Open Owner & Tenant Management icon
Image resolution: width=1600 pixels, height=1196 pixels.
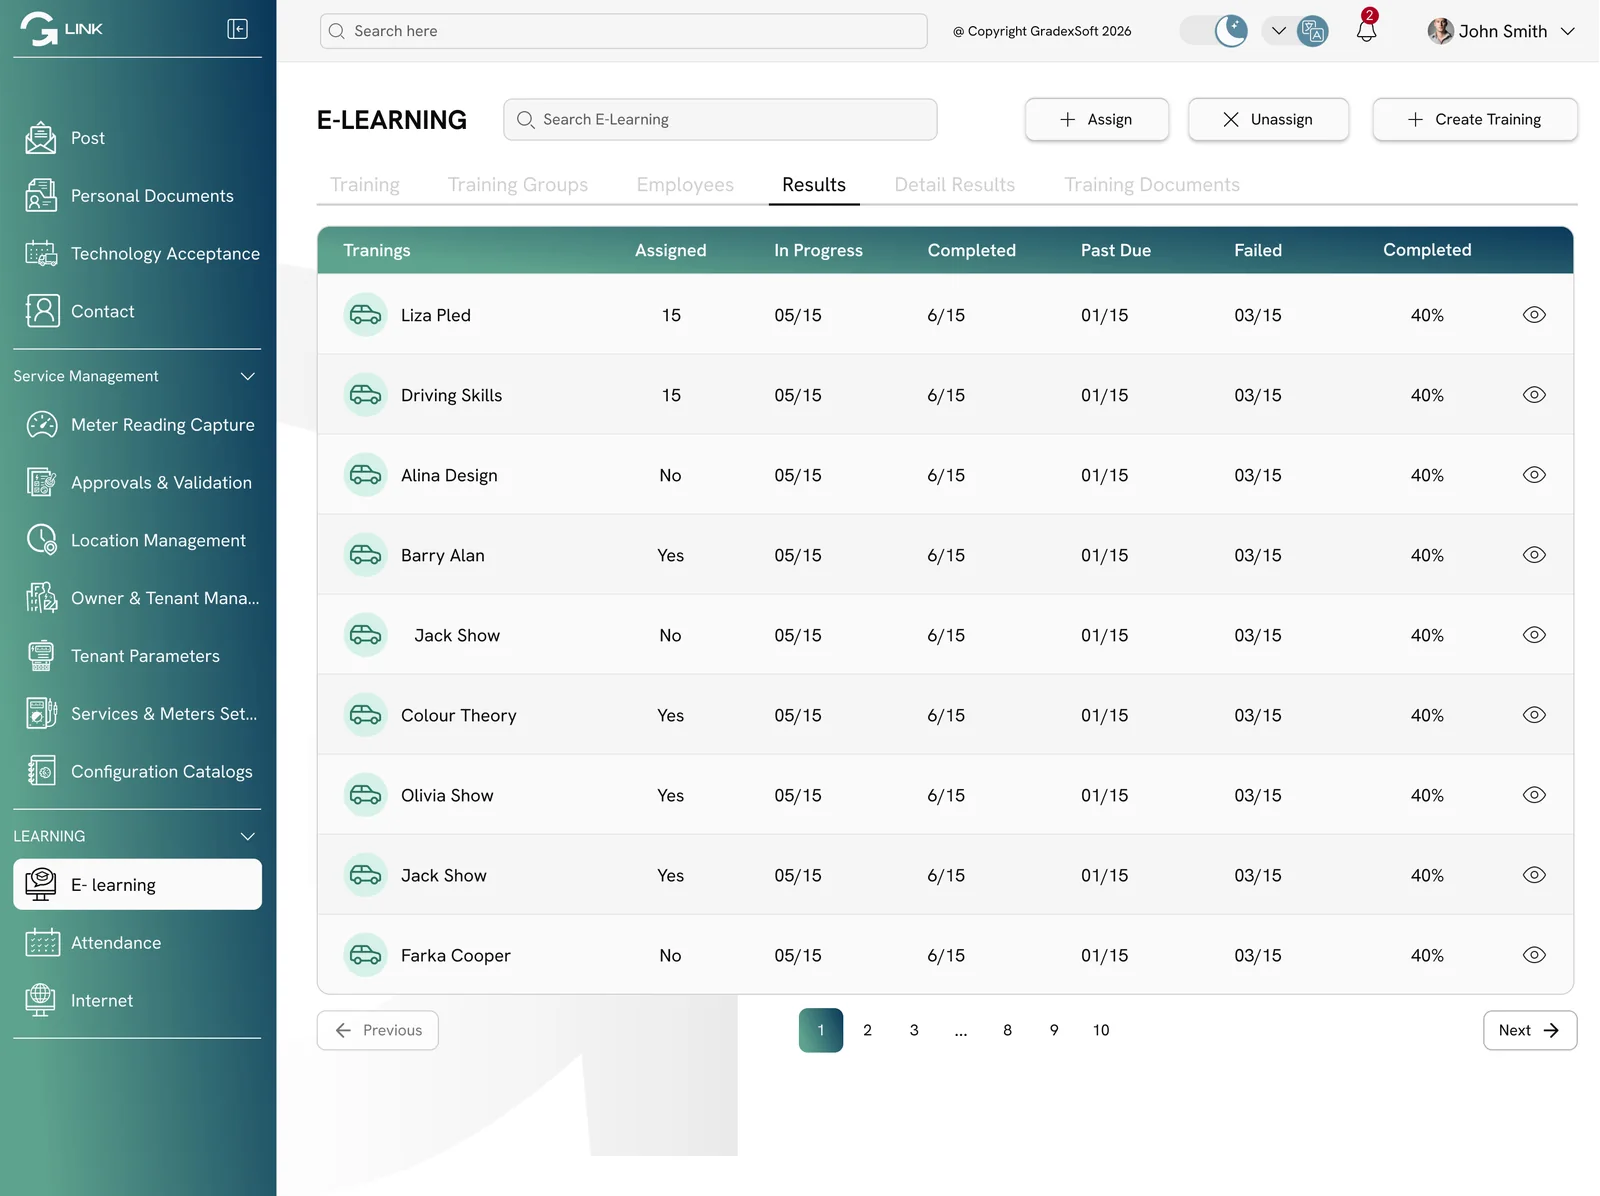point(41,598)
